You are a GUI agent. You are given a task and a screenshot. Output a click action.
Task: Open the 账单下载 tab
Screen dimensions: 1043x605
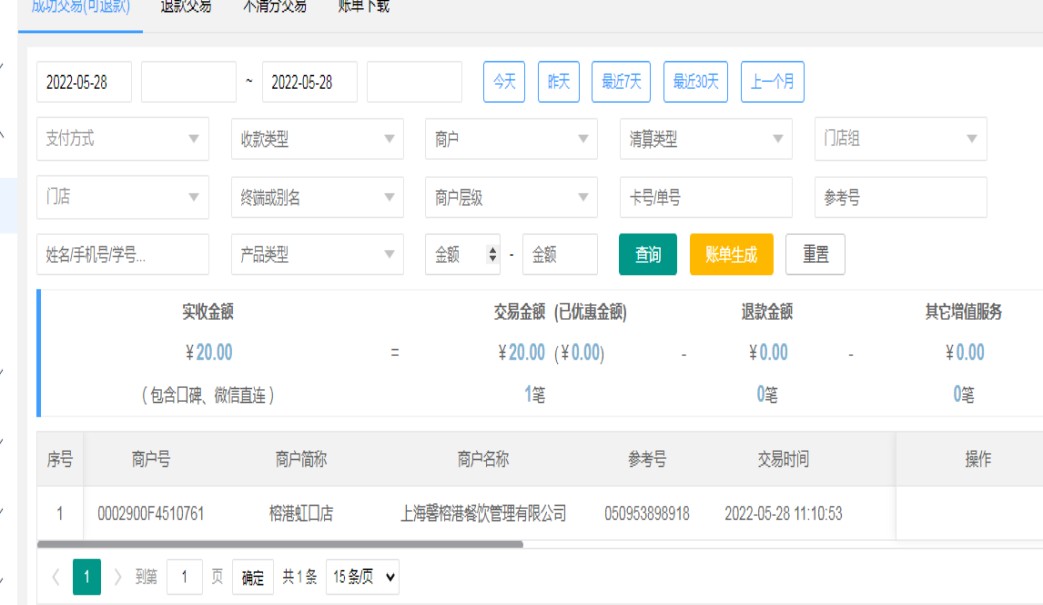click(363, 6)
